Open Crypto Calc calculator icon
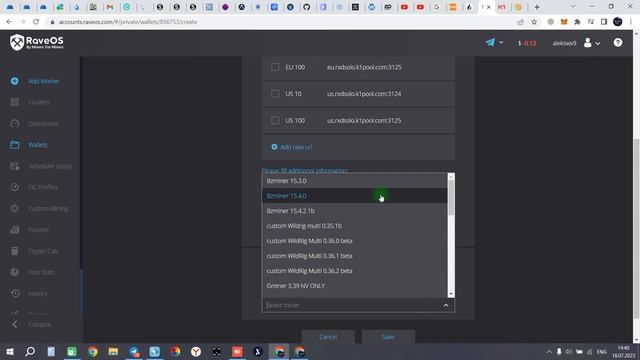The width and height of the screenshot is (640, 360). (x=15, y=251)
